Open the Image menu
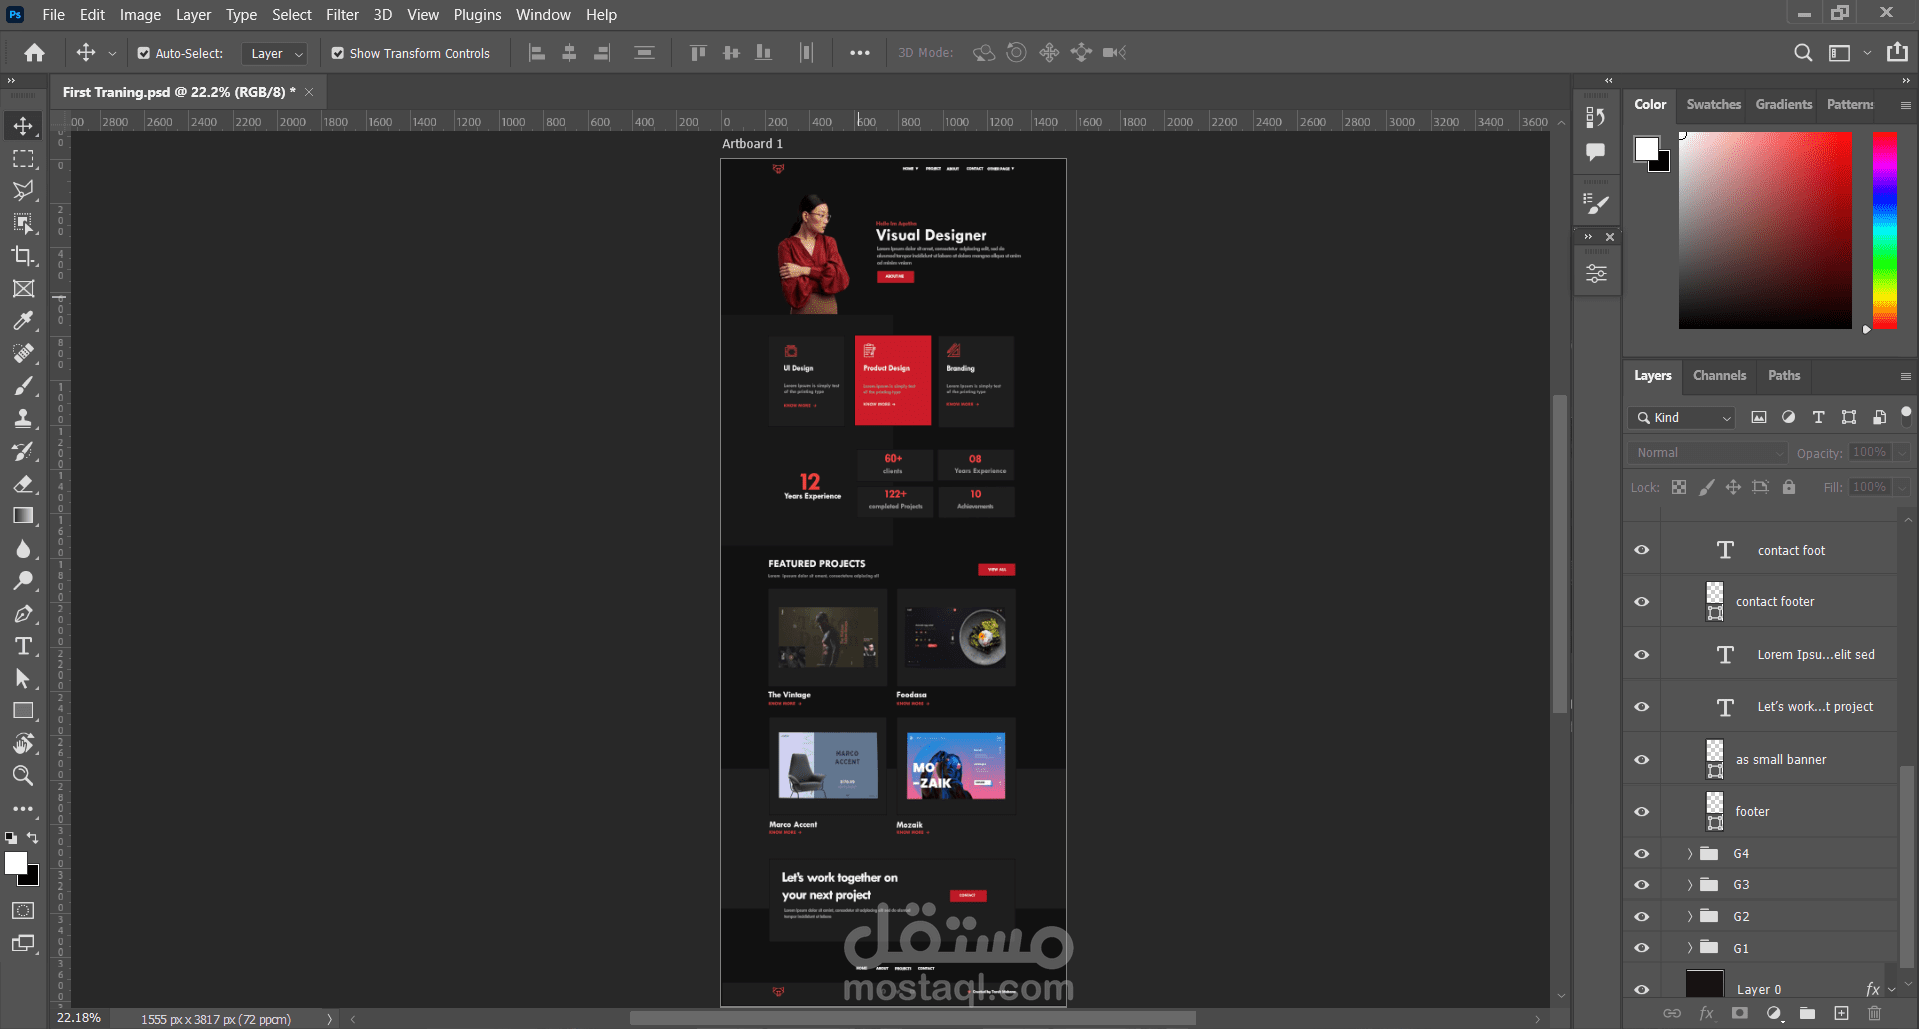1919x1029 pixels. click(140, 14)
